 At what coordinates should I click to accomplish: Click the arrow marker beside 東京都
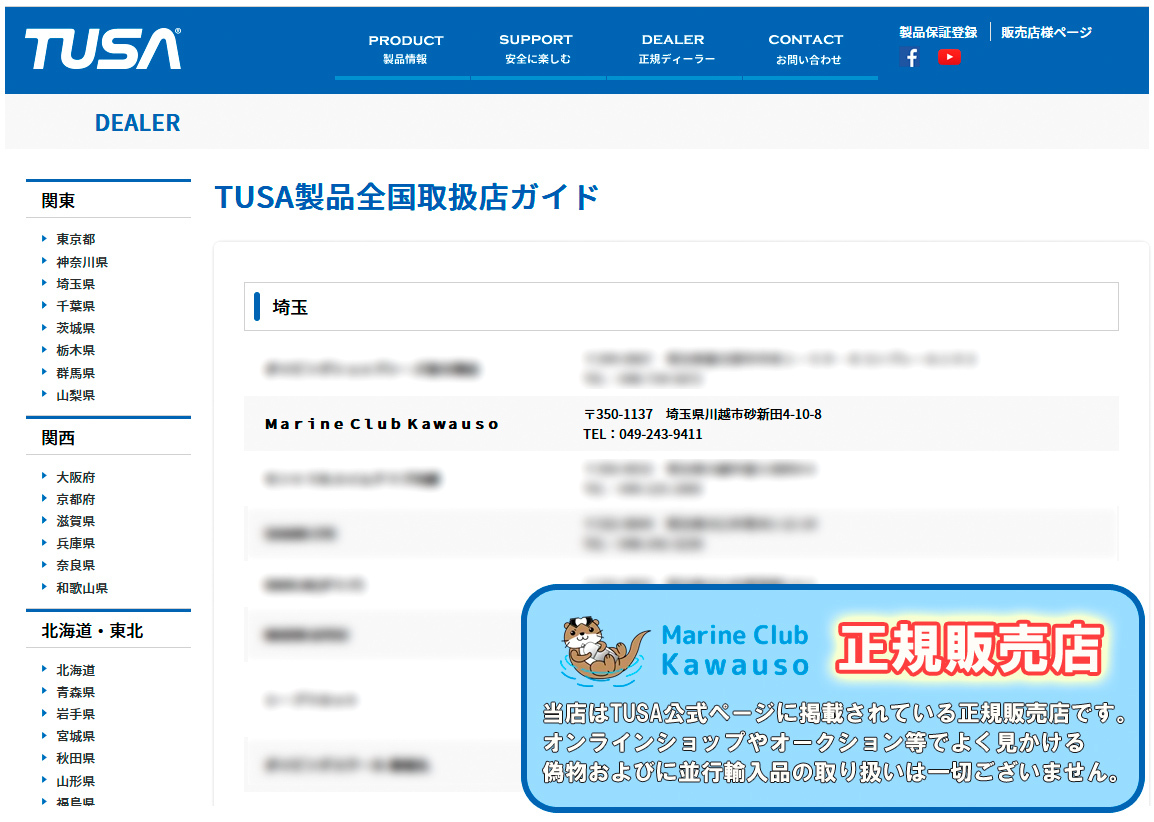(x=43, y=239)
